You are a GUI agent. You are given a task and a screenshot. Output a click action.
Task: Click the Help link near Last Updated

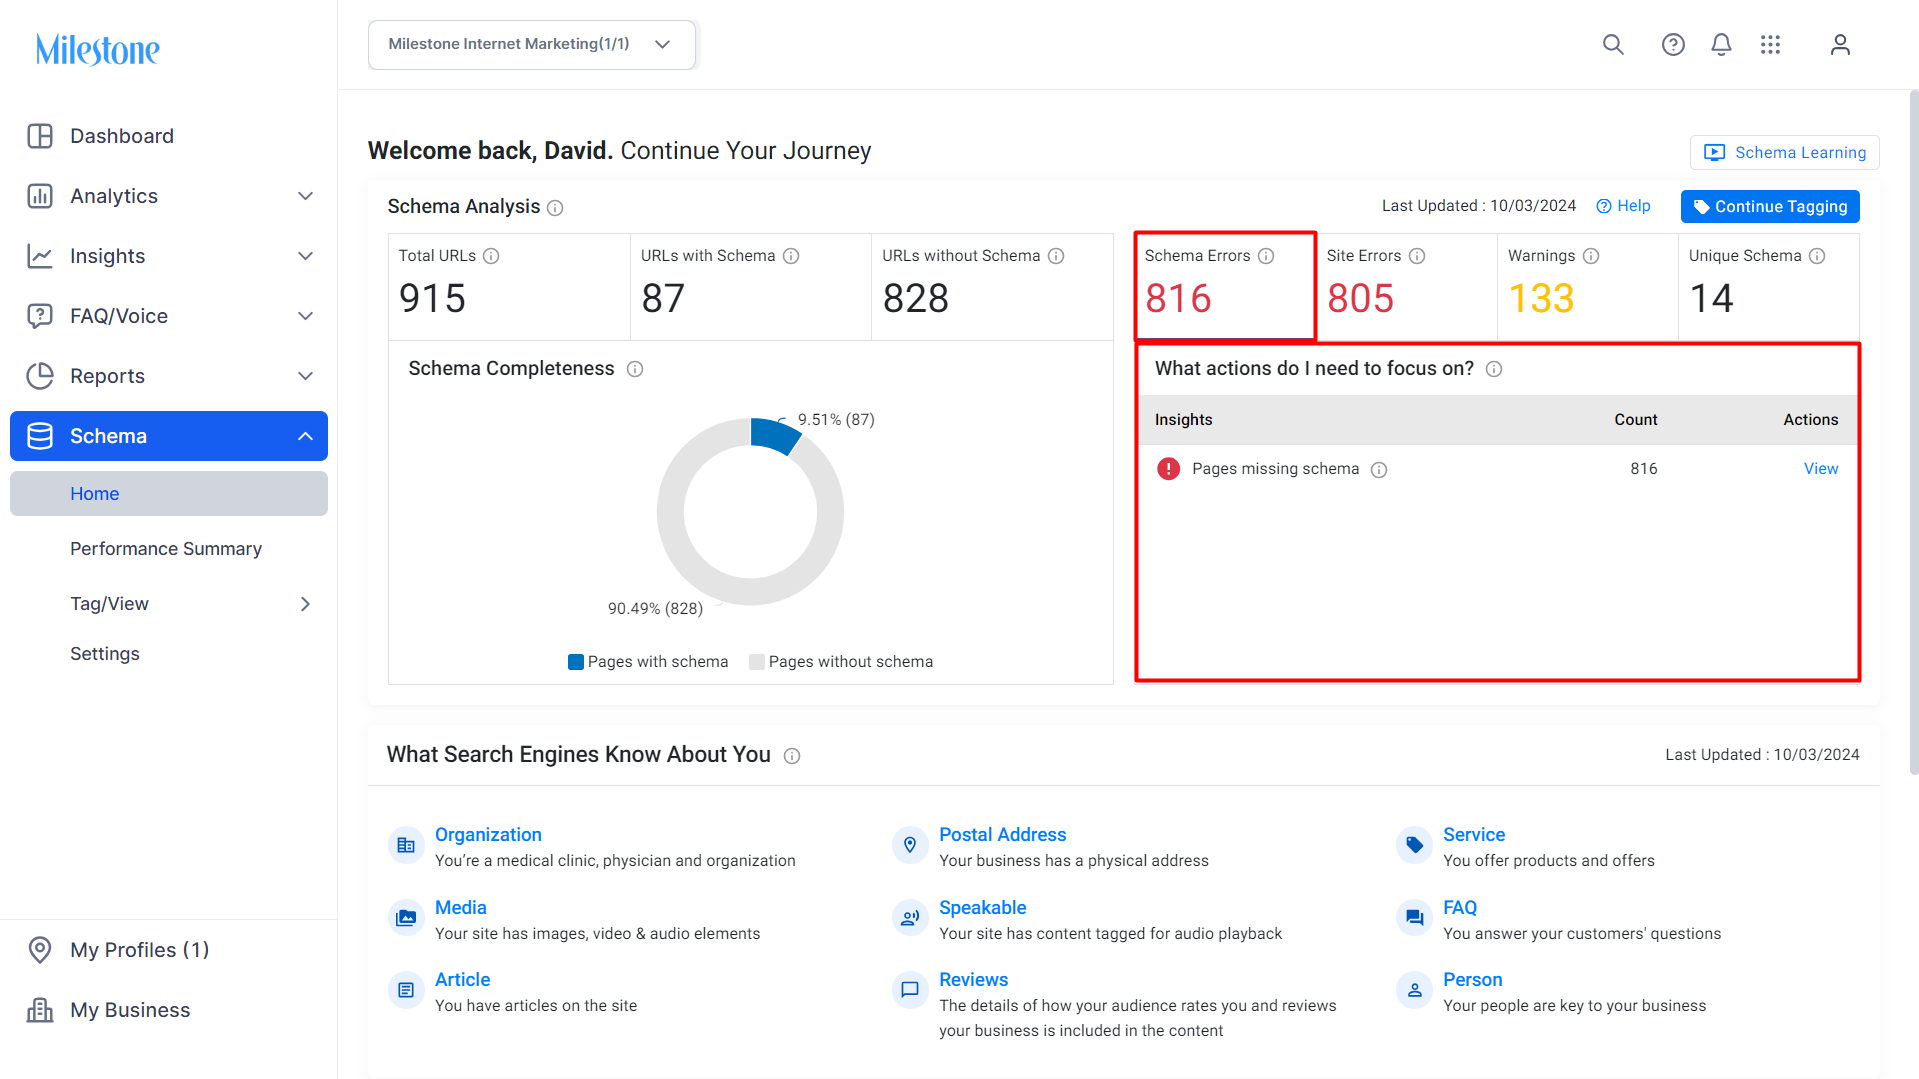pyautogui.click(x=1623, y=206)
